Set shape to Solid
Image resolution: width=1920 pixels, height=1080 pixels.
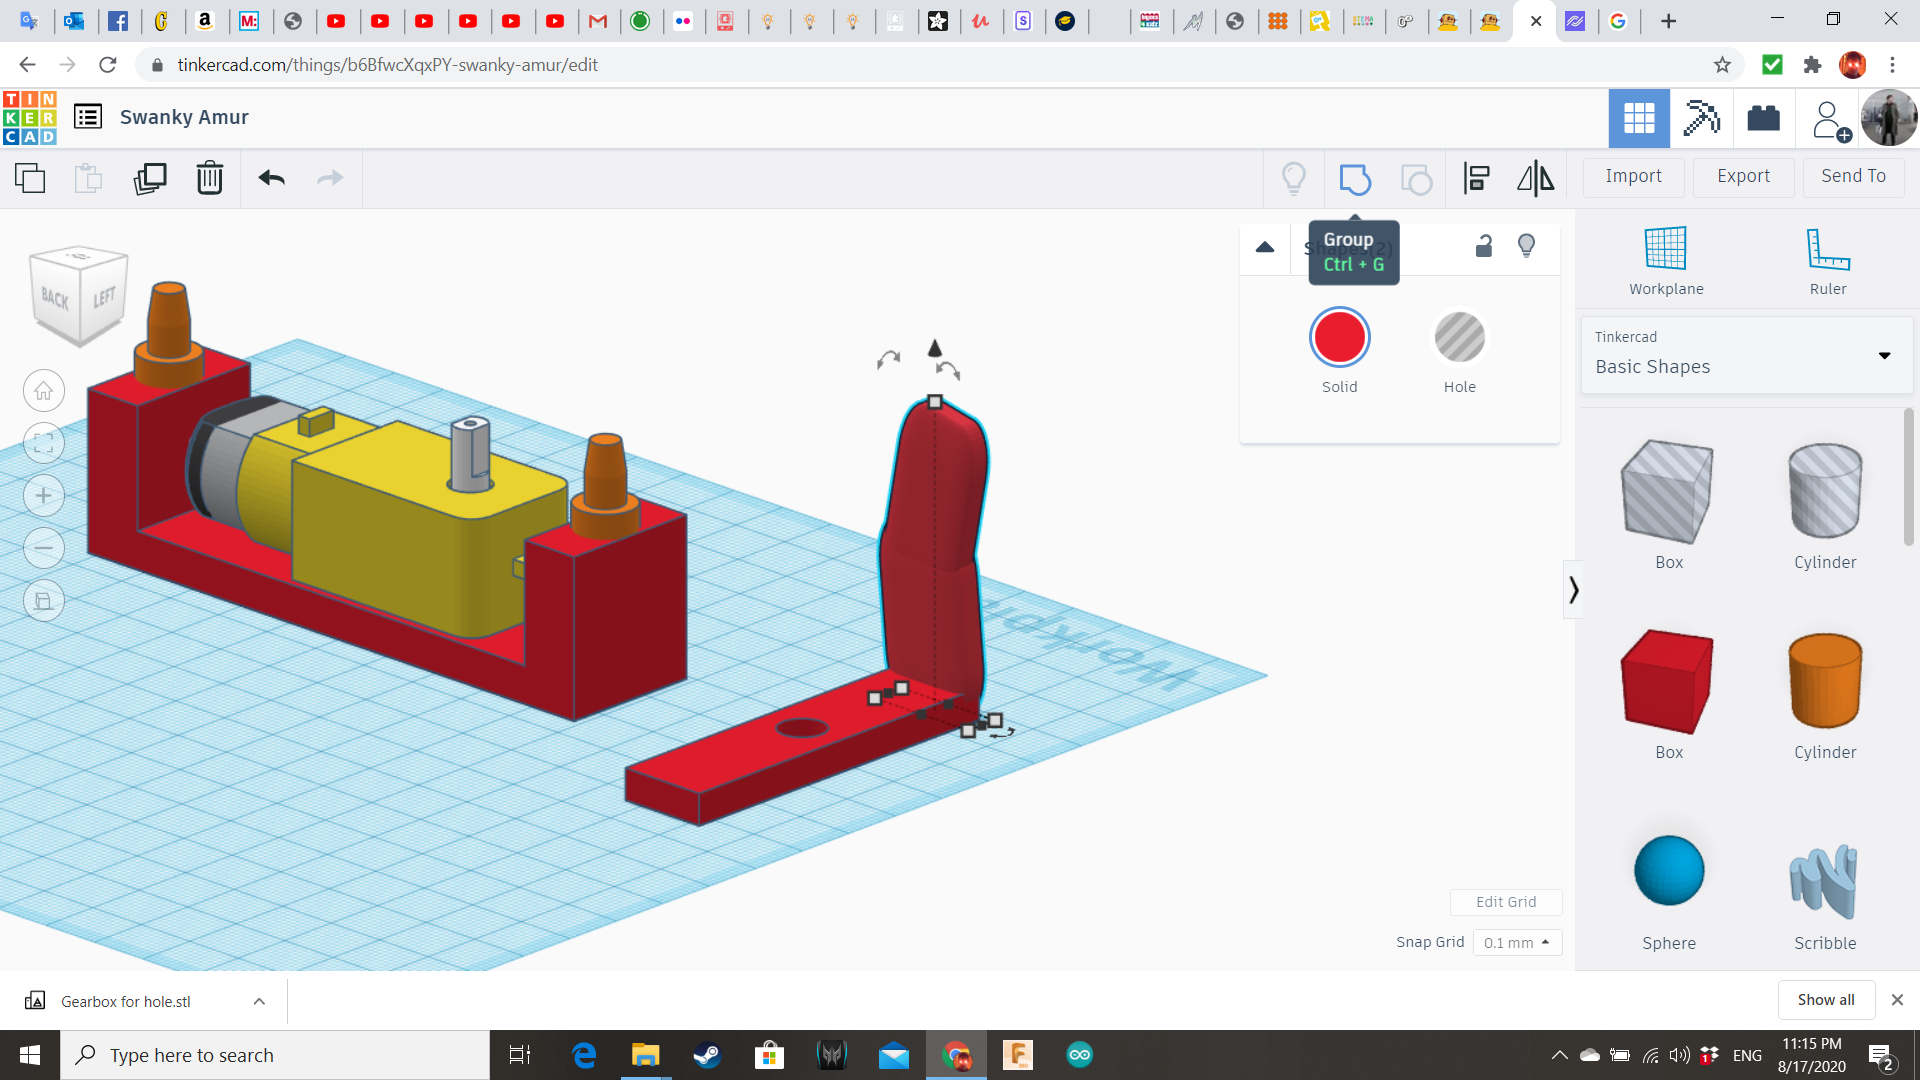[1340, 338]
